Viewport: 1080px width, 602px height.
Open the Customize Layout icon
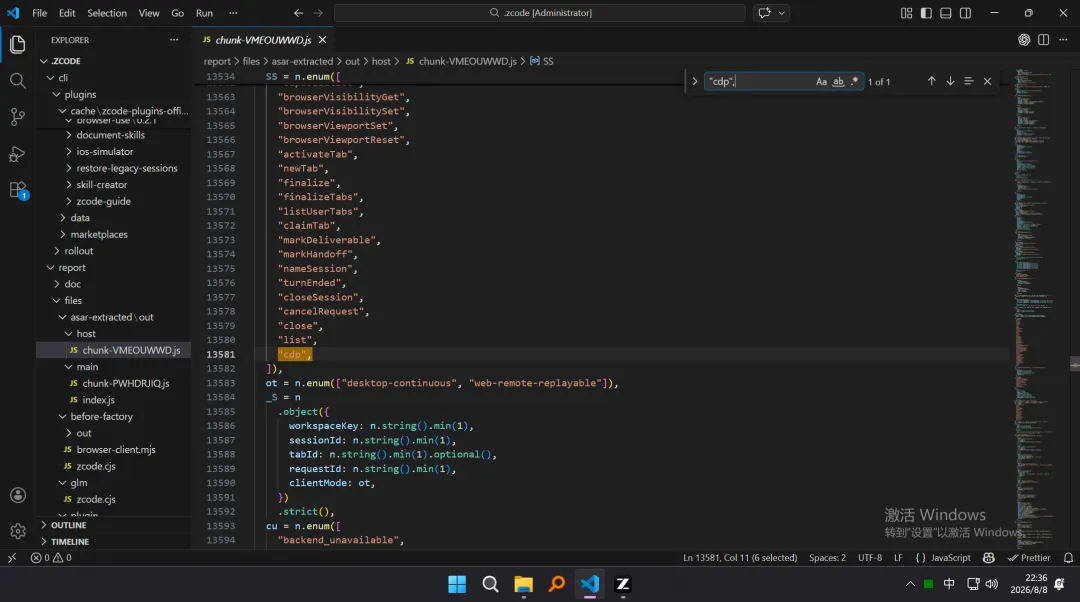906,13
